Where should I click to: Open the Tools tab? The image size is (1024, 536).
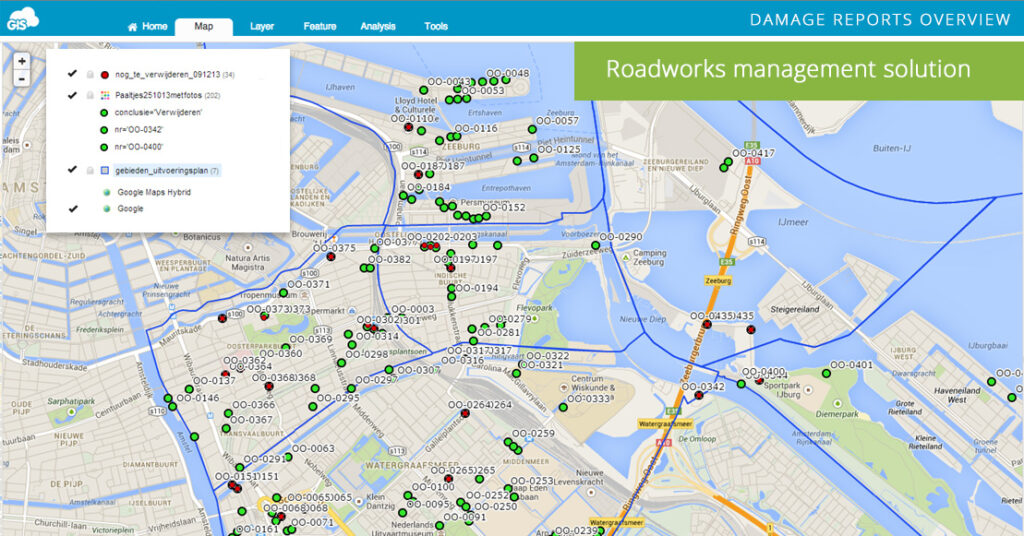[436, 27]
